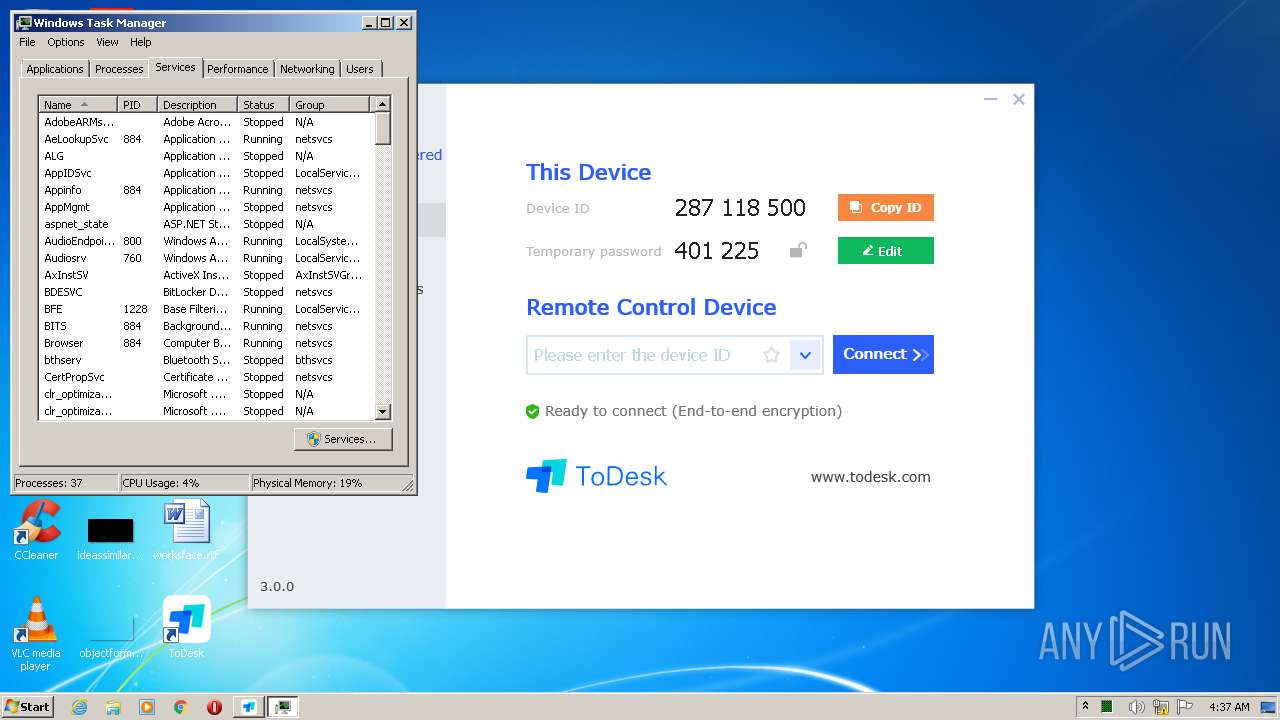Select the bthserv service row
This screenshot has height=720, width=1280.
coord(206,360)
